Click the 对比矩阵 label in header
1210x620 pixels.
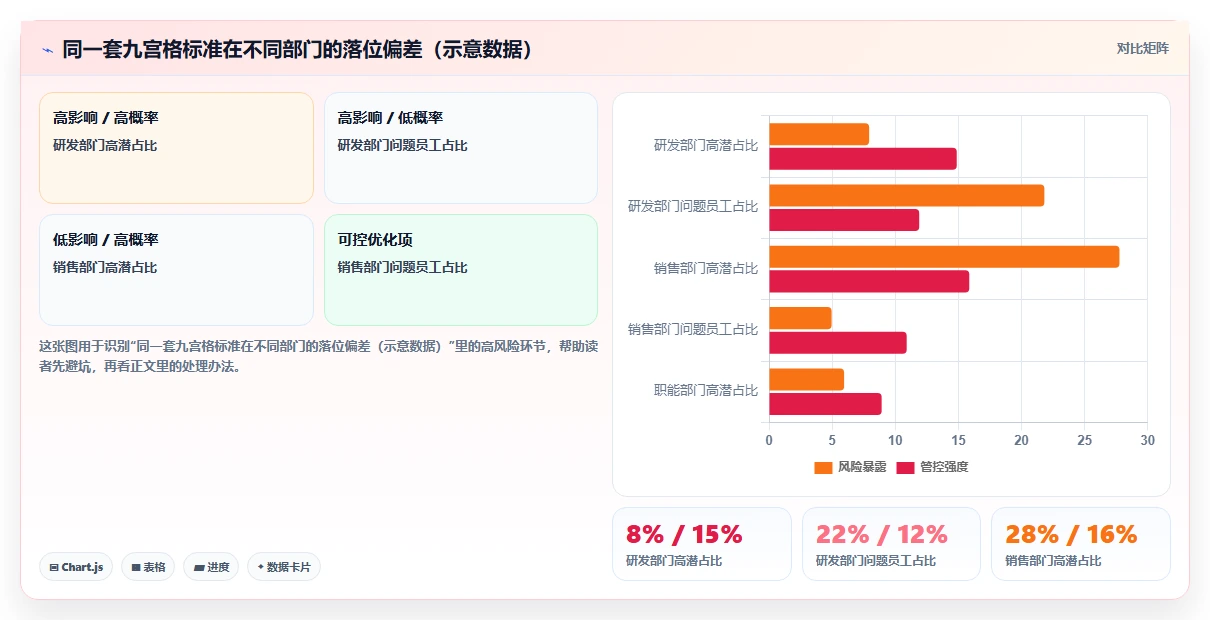click(1143, 48)
